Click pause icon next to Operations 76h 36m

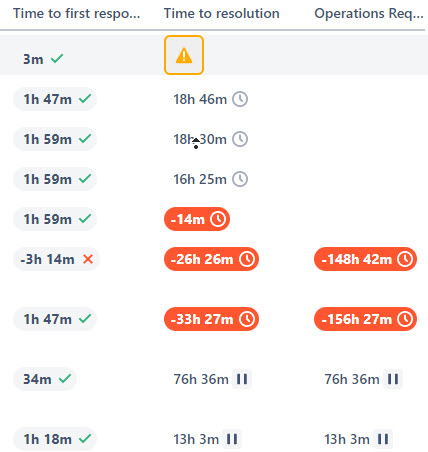click(x=393, y=379)
